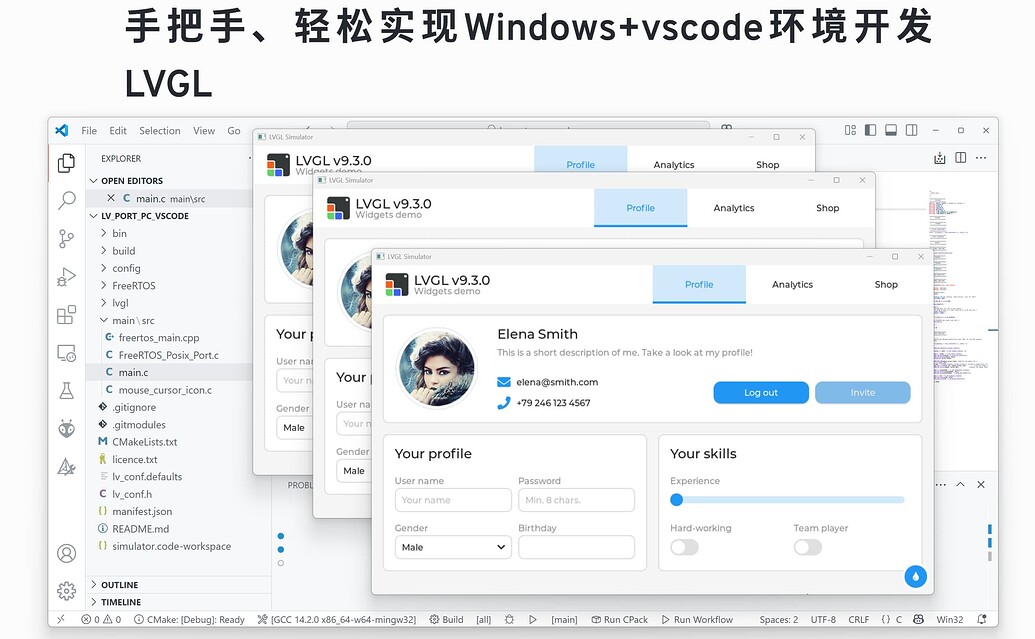The width and height of the screenshot is (1035, 639).
Task: Click the Password input field showing Min. 8 chars
Action: [x=577, y=499]
